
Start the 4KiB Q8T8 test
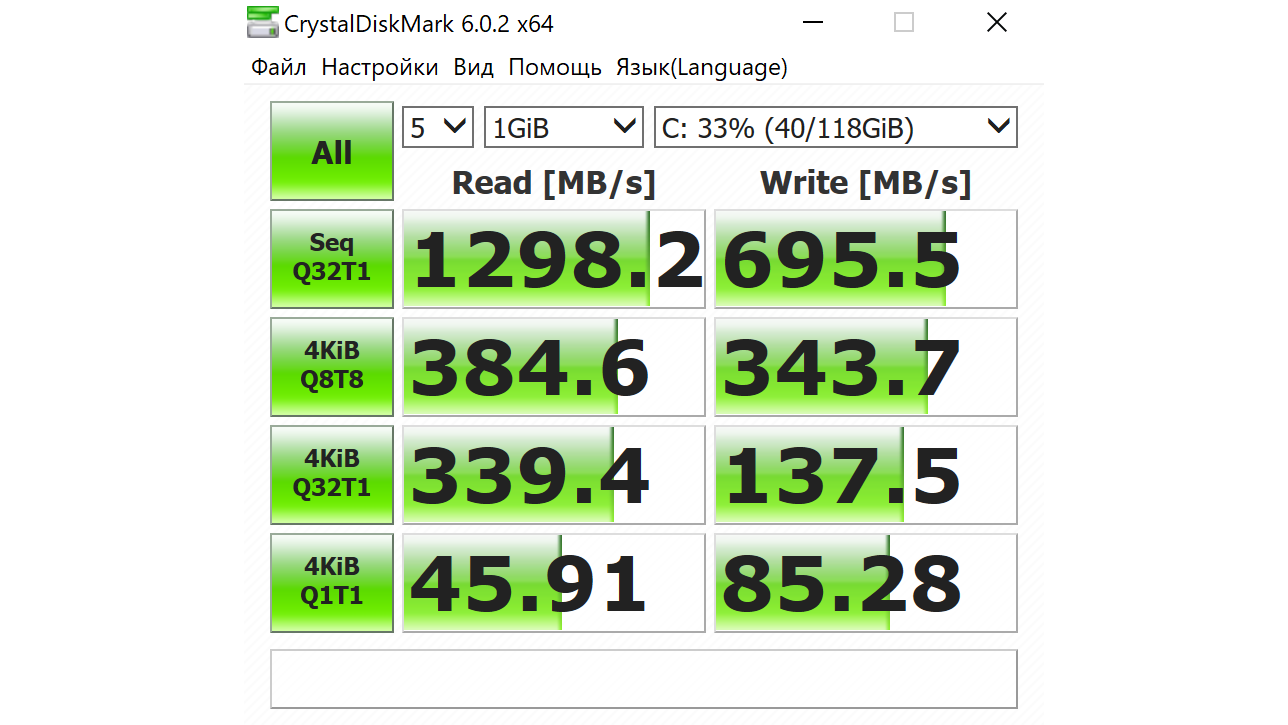[x=332, y=367]
